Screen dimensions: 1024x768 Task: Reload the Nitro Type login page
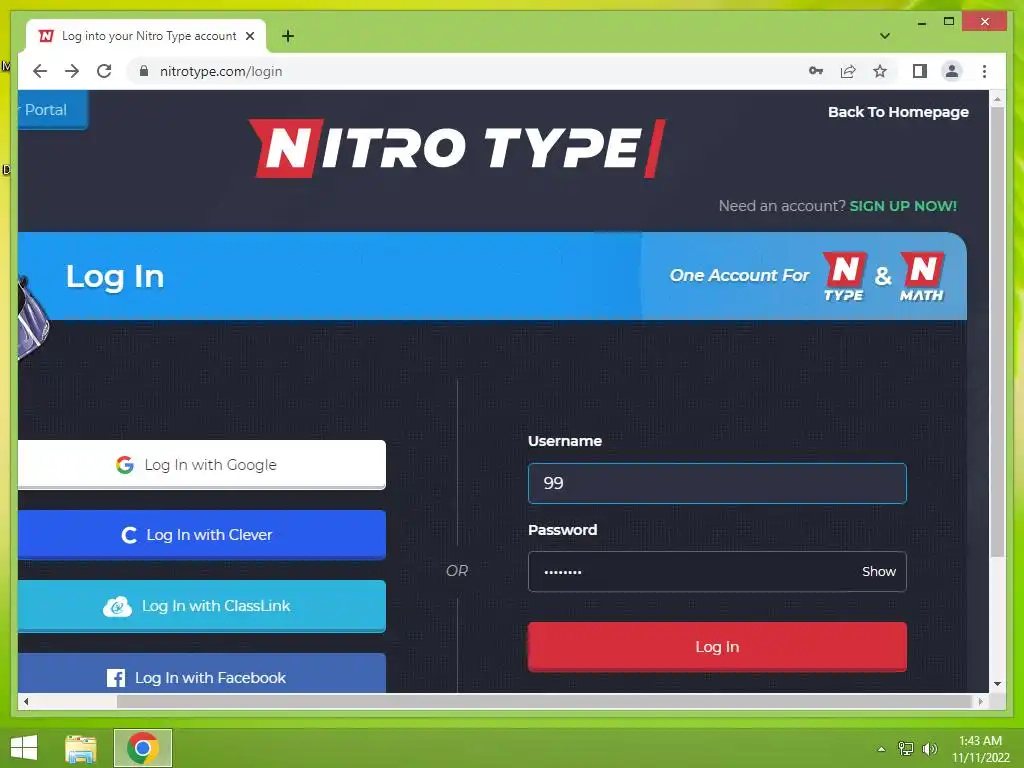point(104,71)
